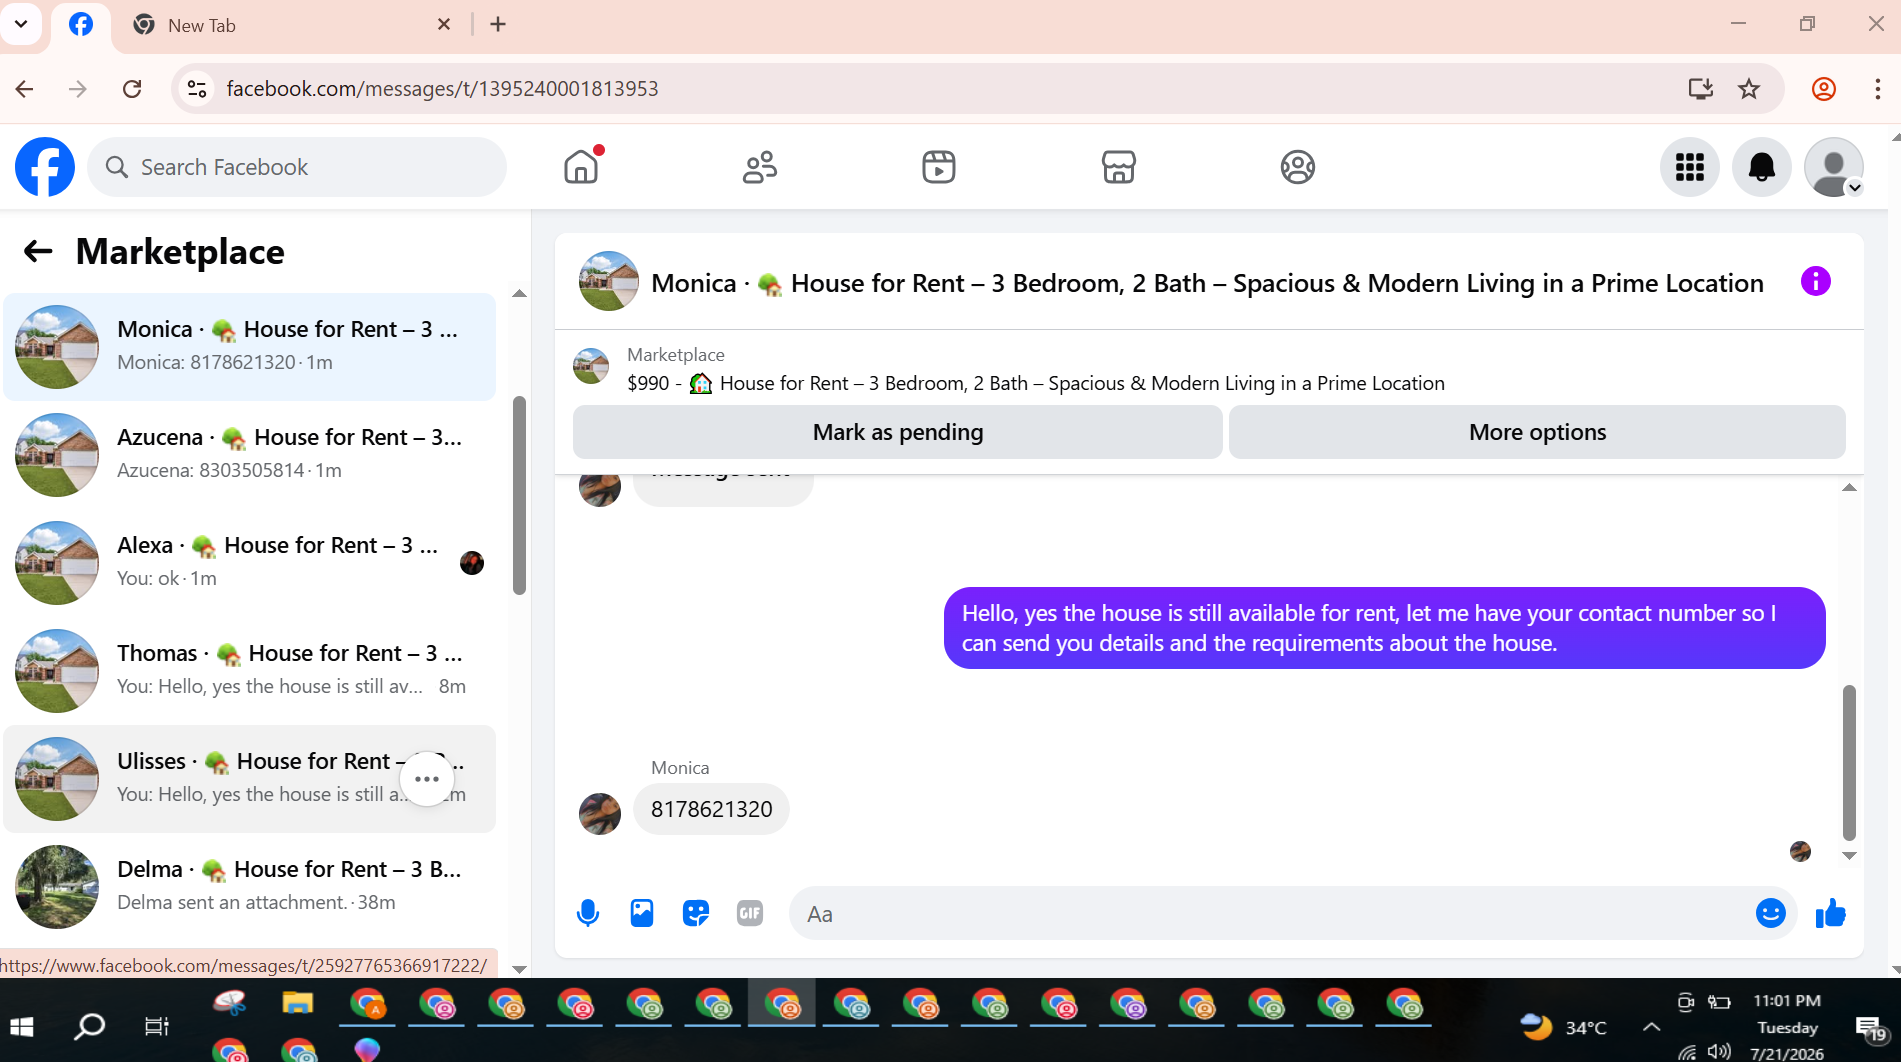Screen dimensions: 1901x1062
Task: Choose a GIF to send
Action: pos(750,913)
